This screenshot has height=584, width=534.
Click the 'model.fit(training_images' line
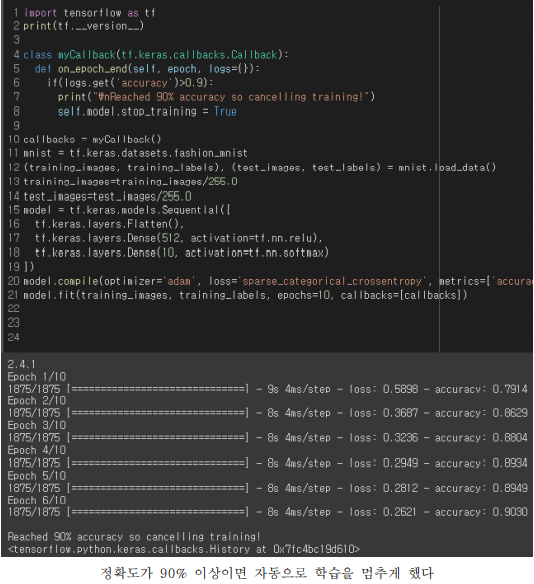pyautogui.click(x=245, y=295)
